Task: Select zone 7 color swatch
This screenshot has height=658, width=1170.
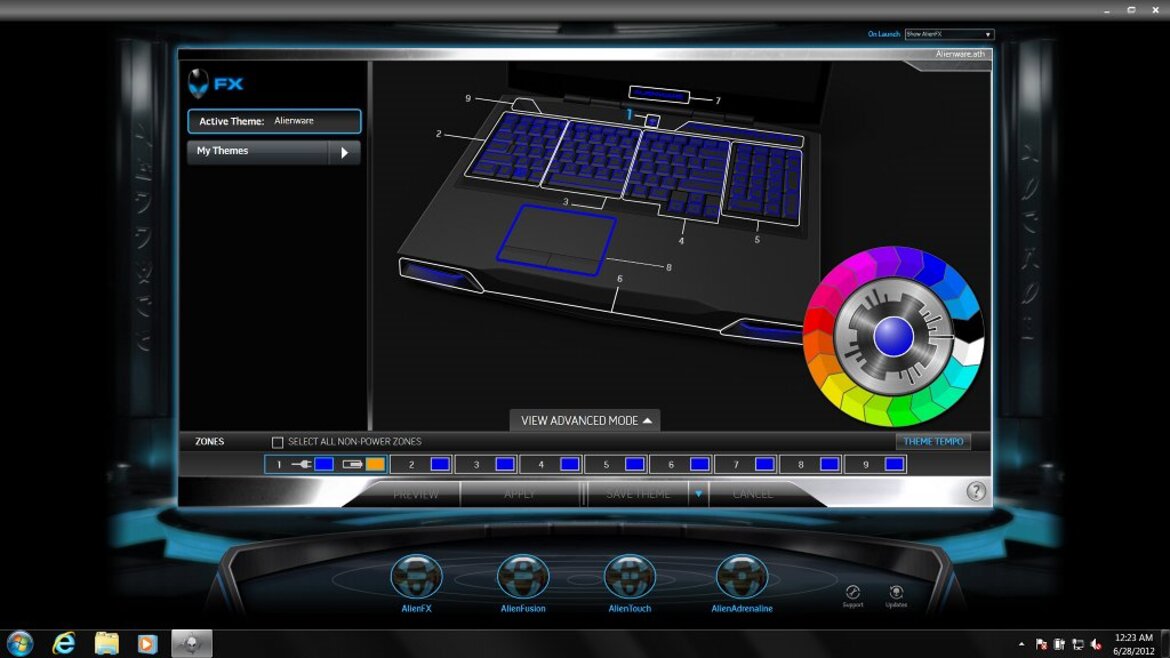Action: pyautogui.click(x=765, y=464)
